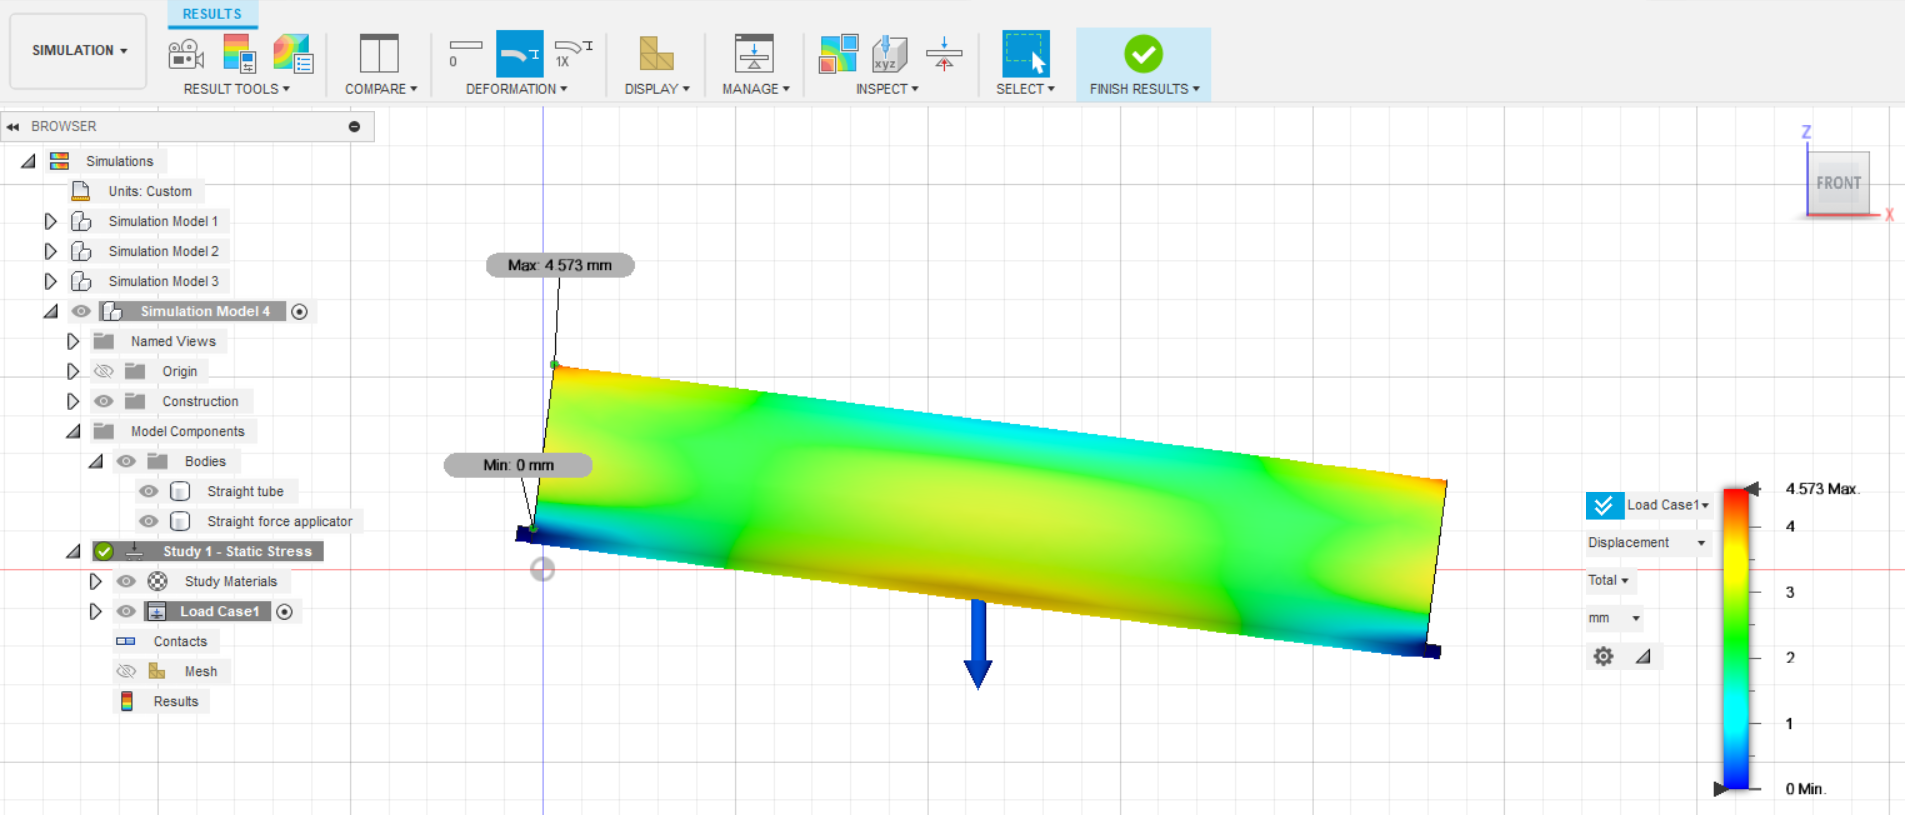Open the RESULT TOOLS menu
The image size is (1905, 815).
click(237, 89)
